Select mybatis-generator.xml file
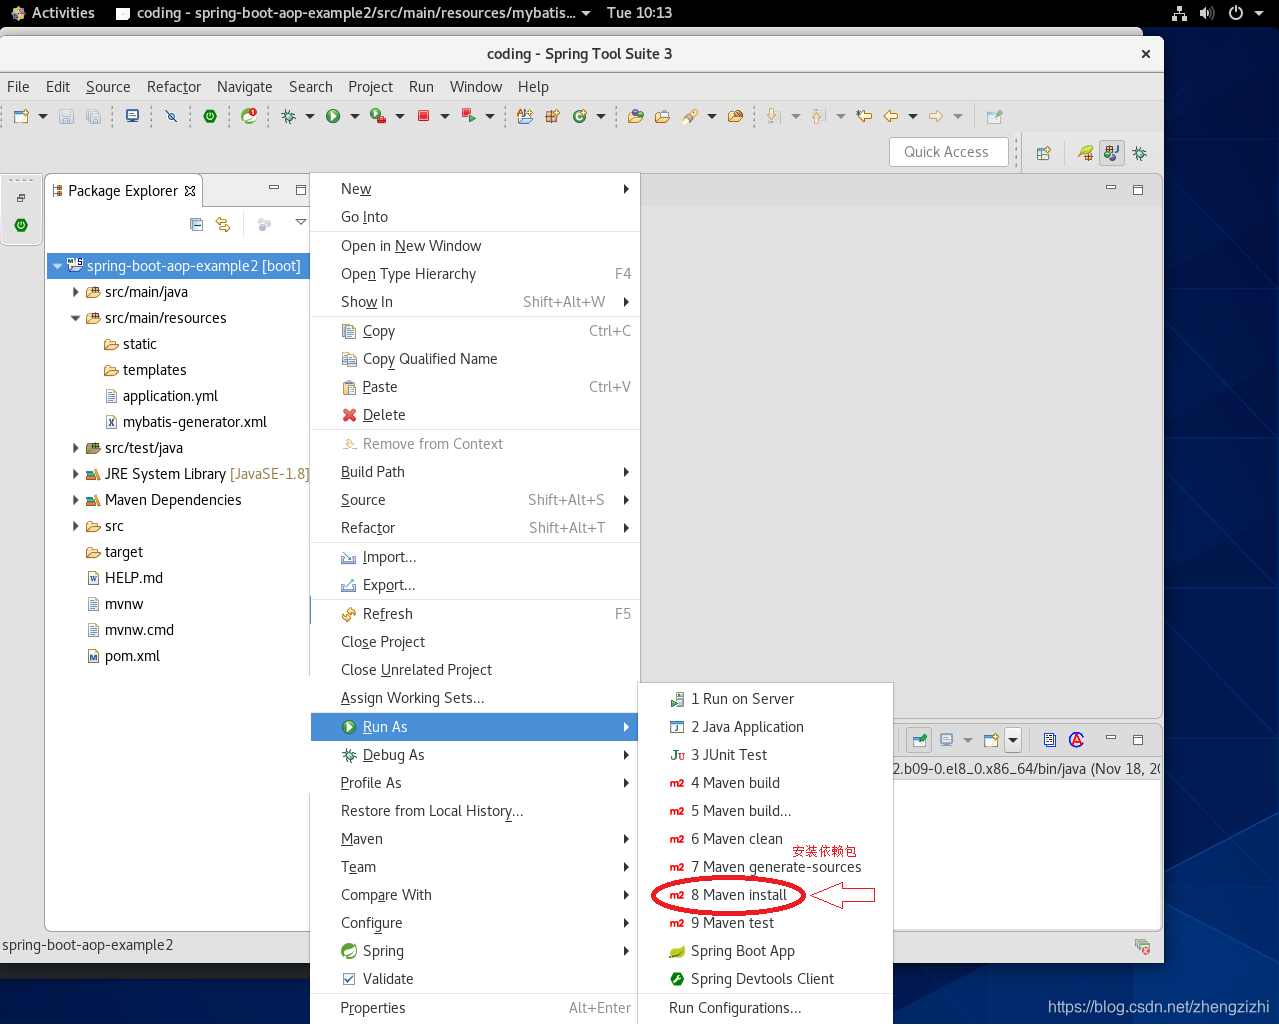 194,422
